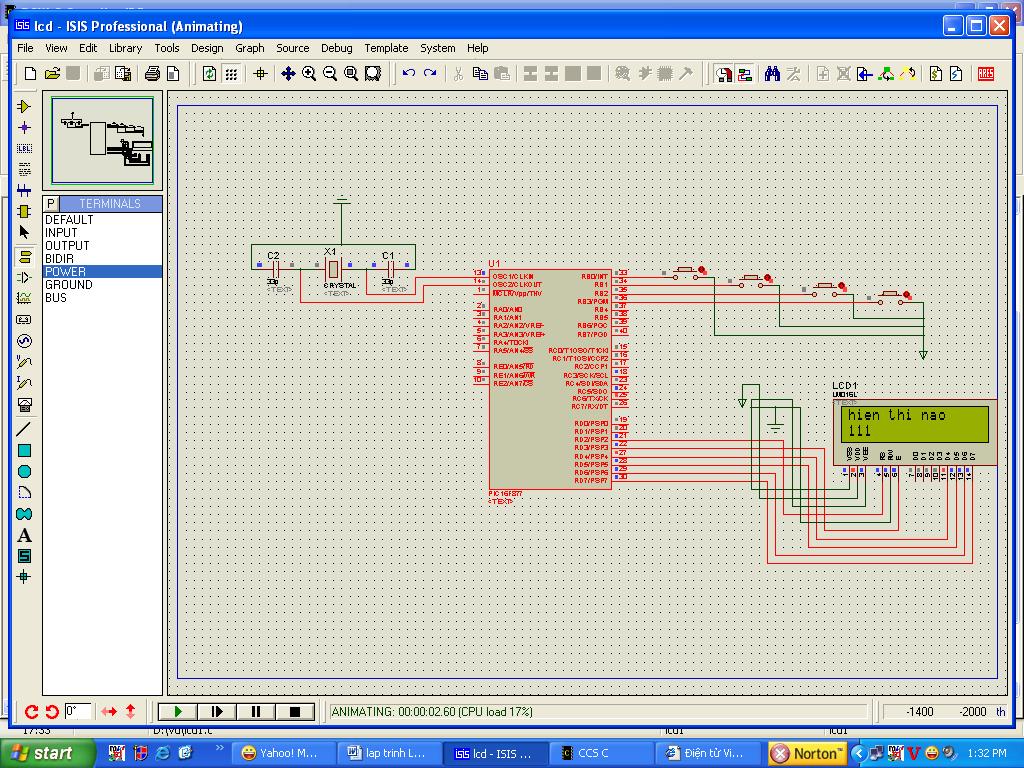Toggle the grid display button
This screenshot has height=768, width=1024.
tap(231, 73)
